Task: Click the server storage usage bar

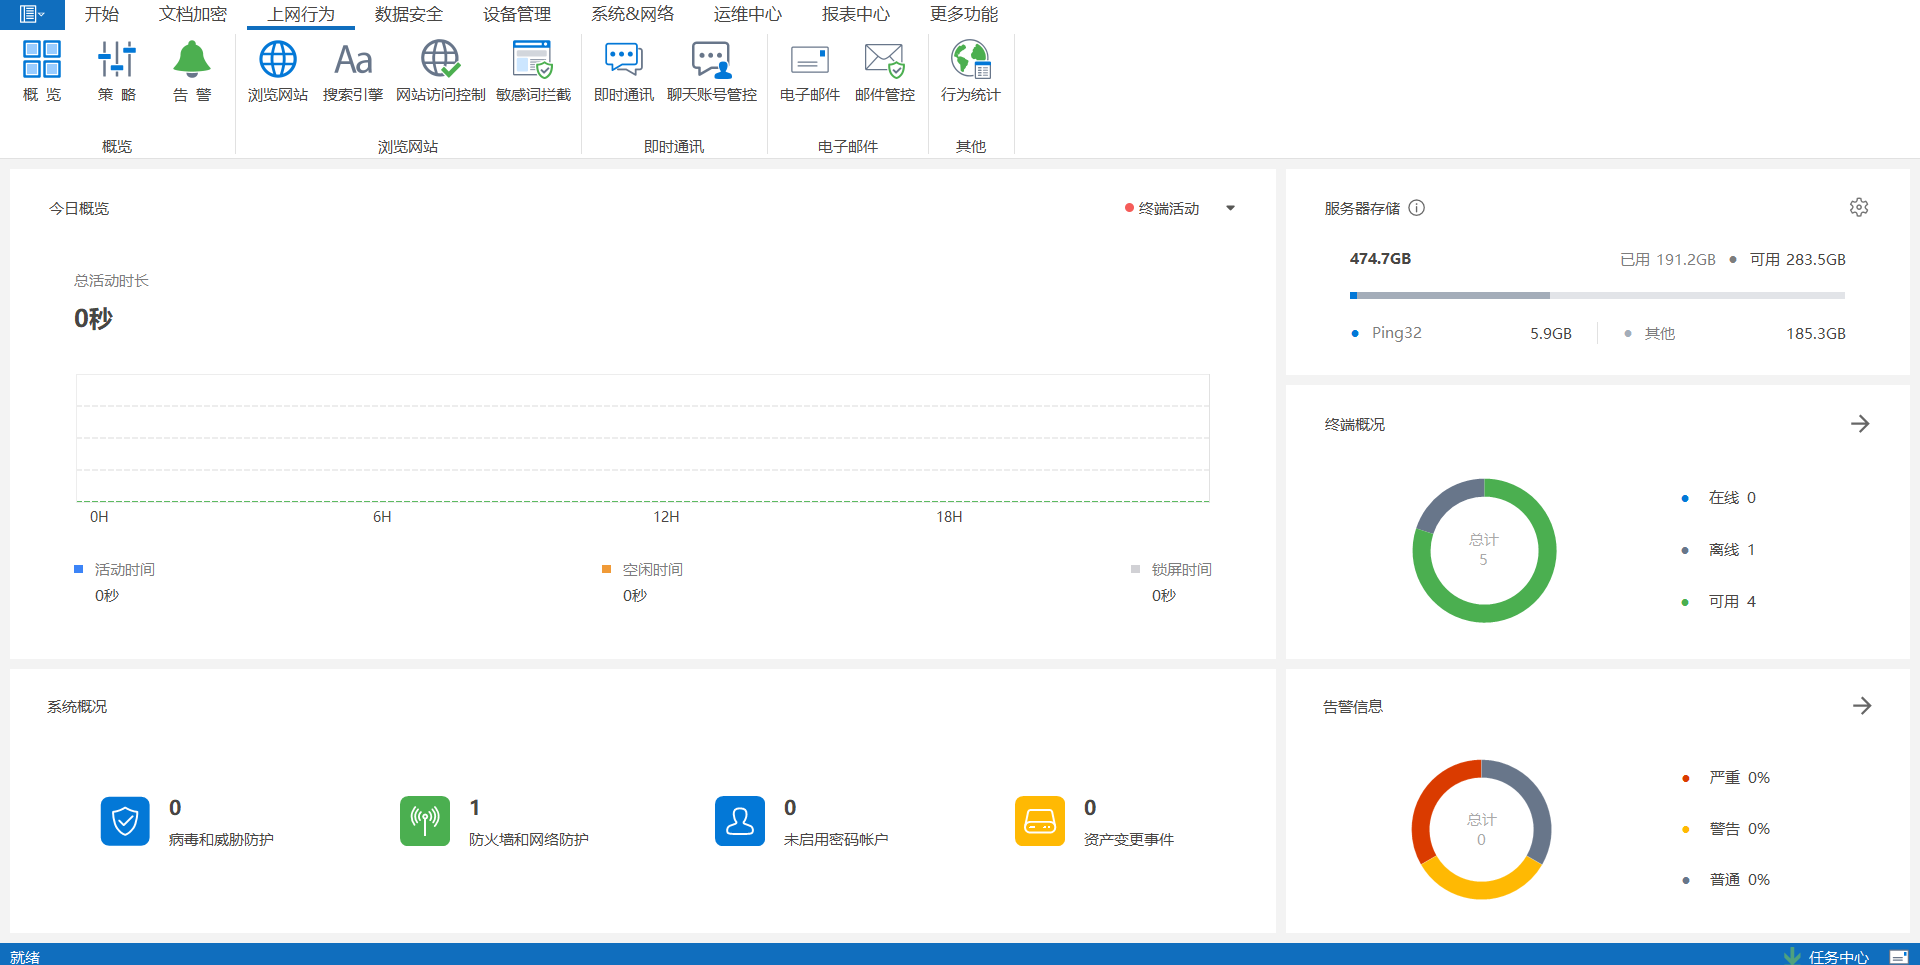Action: [1596, 295]
